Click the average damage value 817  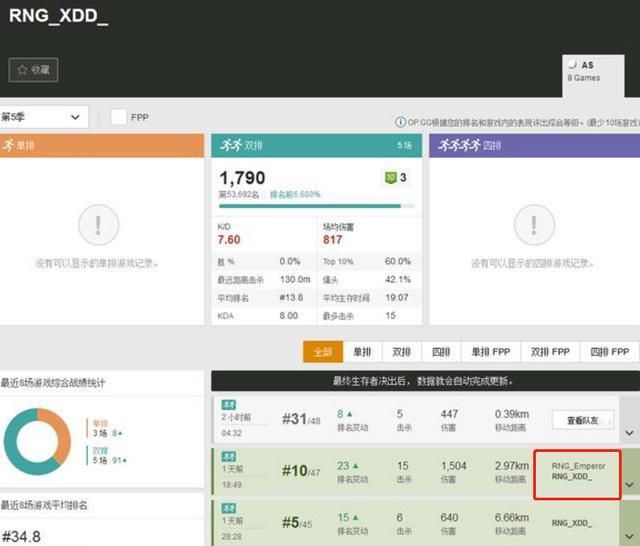coord(332,240)
